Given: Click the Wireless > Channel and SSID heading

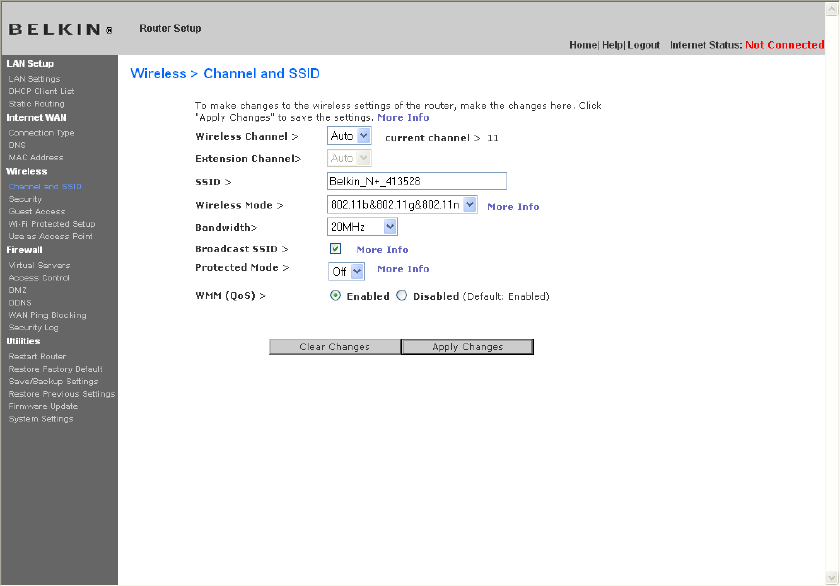Looking at the screenshot, I should [x=225, y=73].
